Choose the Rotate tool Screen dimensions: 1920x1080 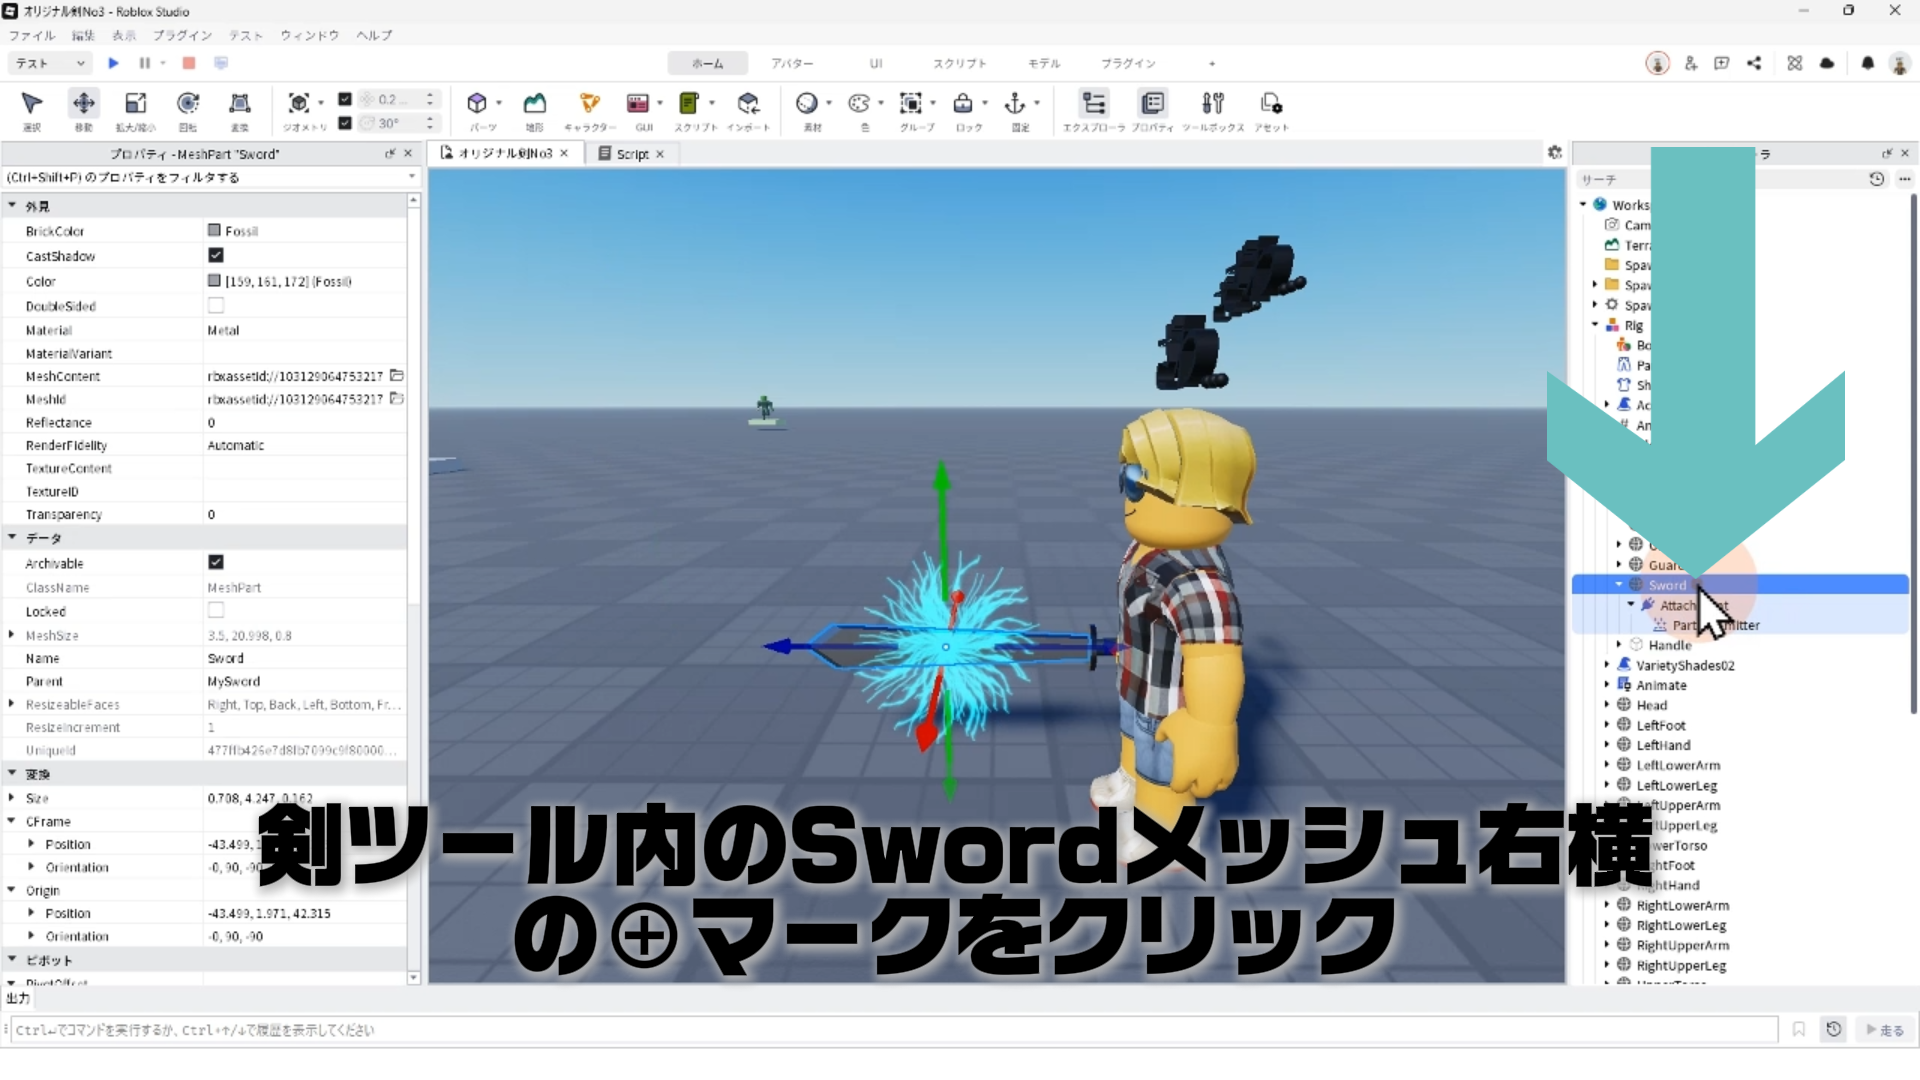187,104
